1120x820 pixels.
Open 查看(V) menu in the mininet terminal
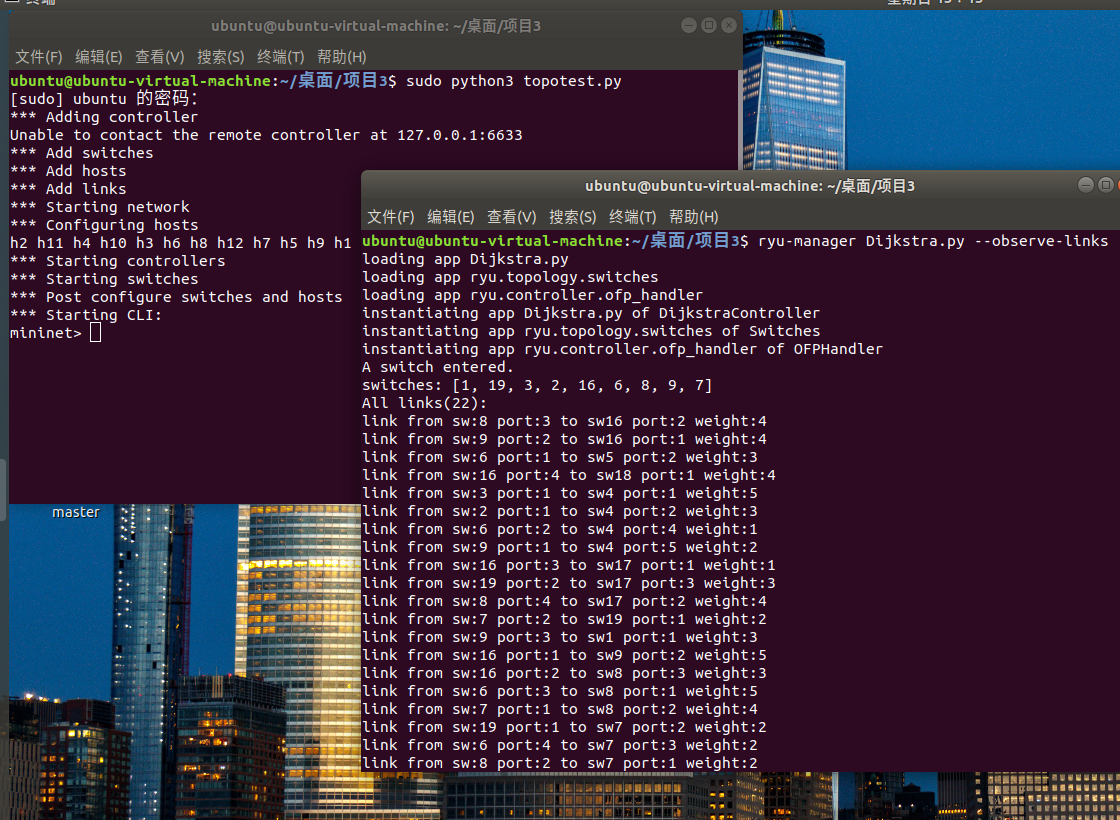pyautogui.click(x=160, y=57)
